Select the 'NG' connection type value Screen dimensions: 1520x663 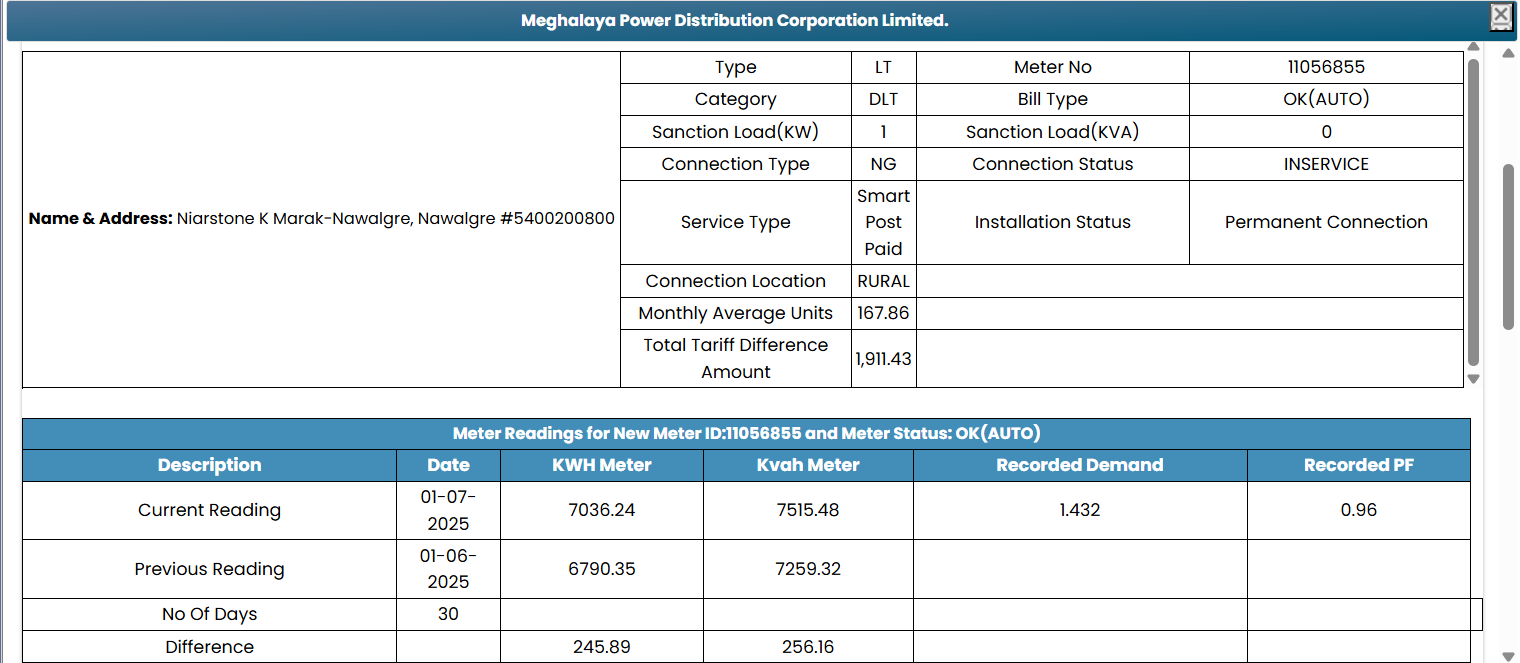[883, 165]
